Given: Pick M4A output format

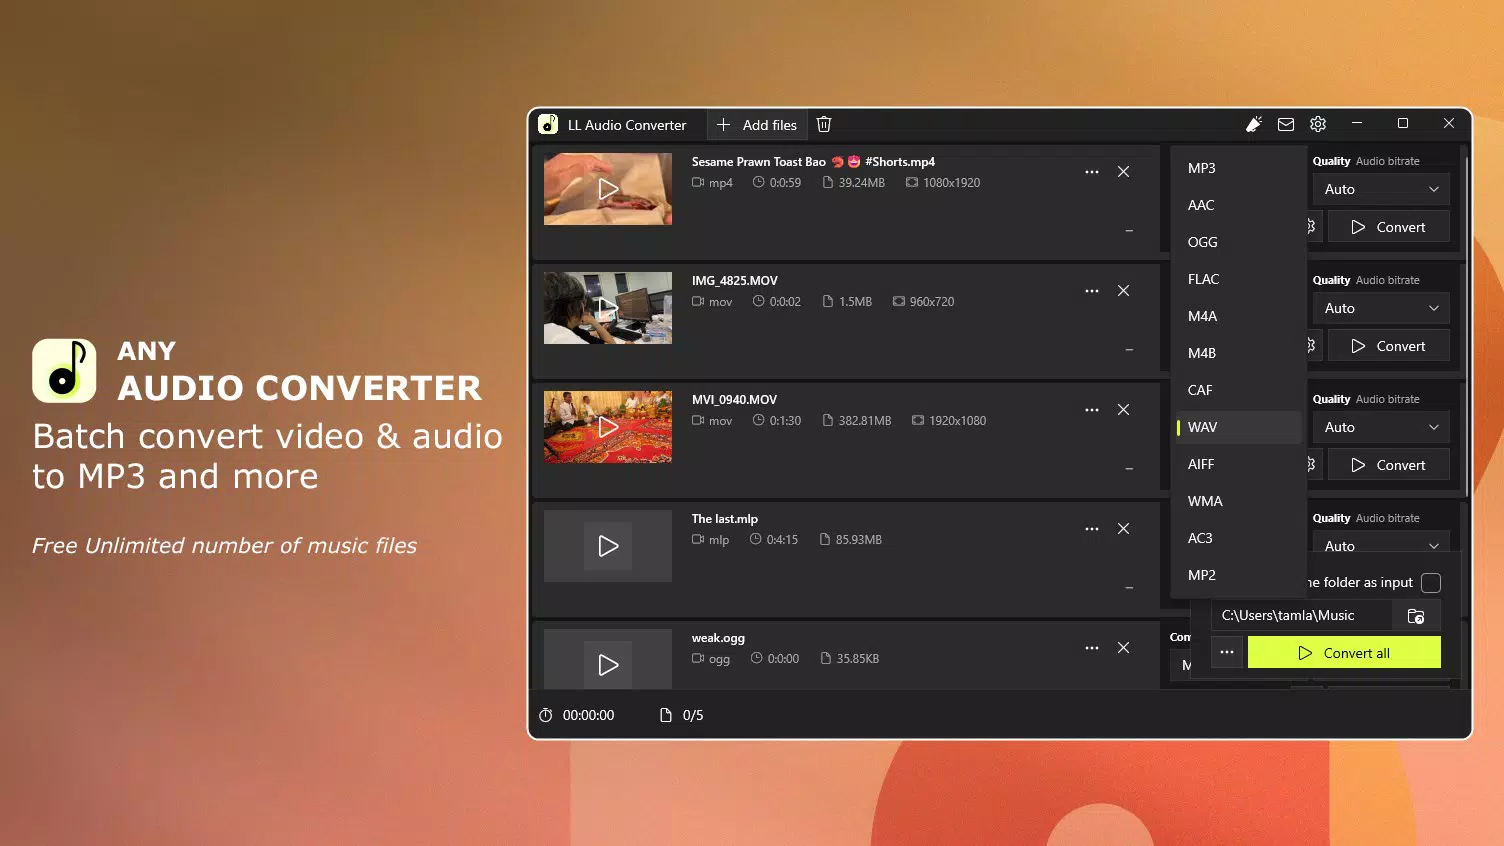Looking at the screenshot, I should point(1238,316).
